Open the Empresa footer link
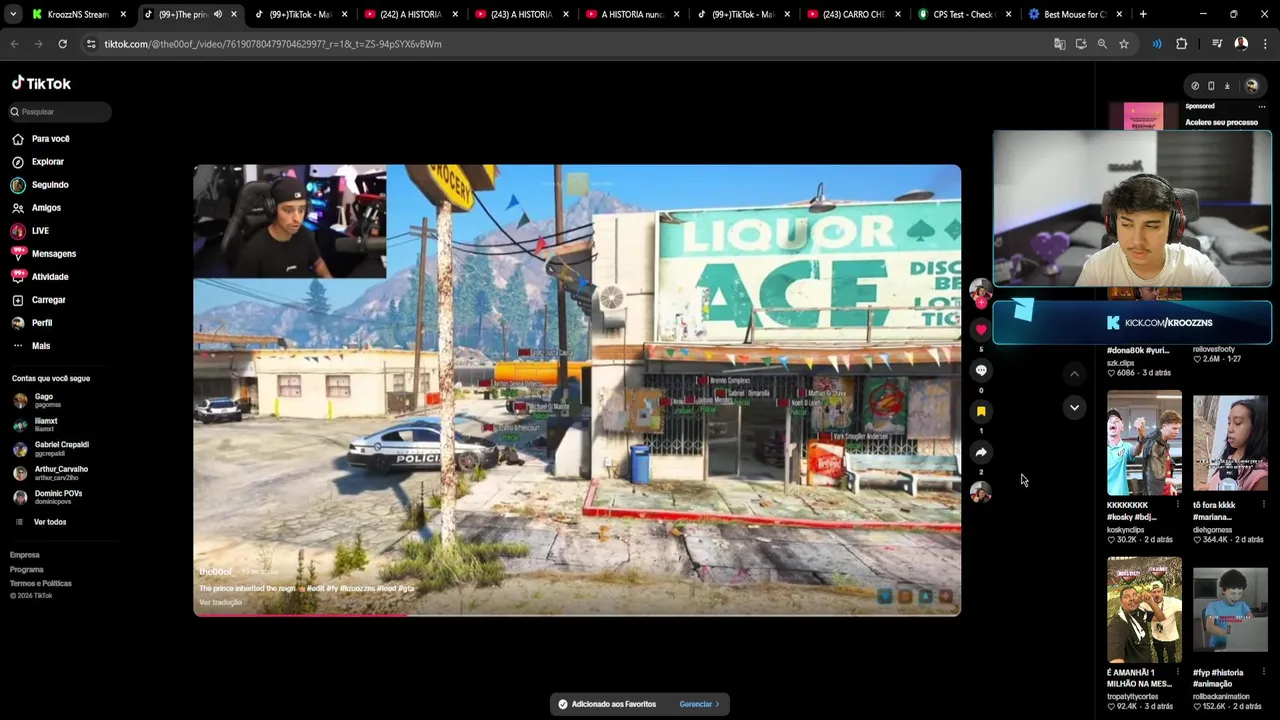 pos(25,555)
